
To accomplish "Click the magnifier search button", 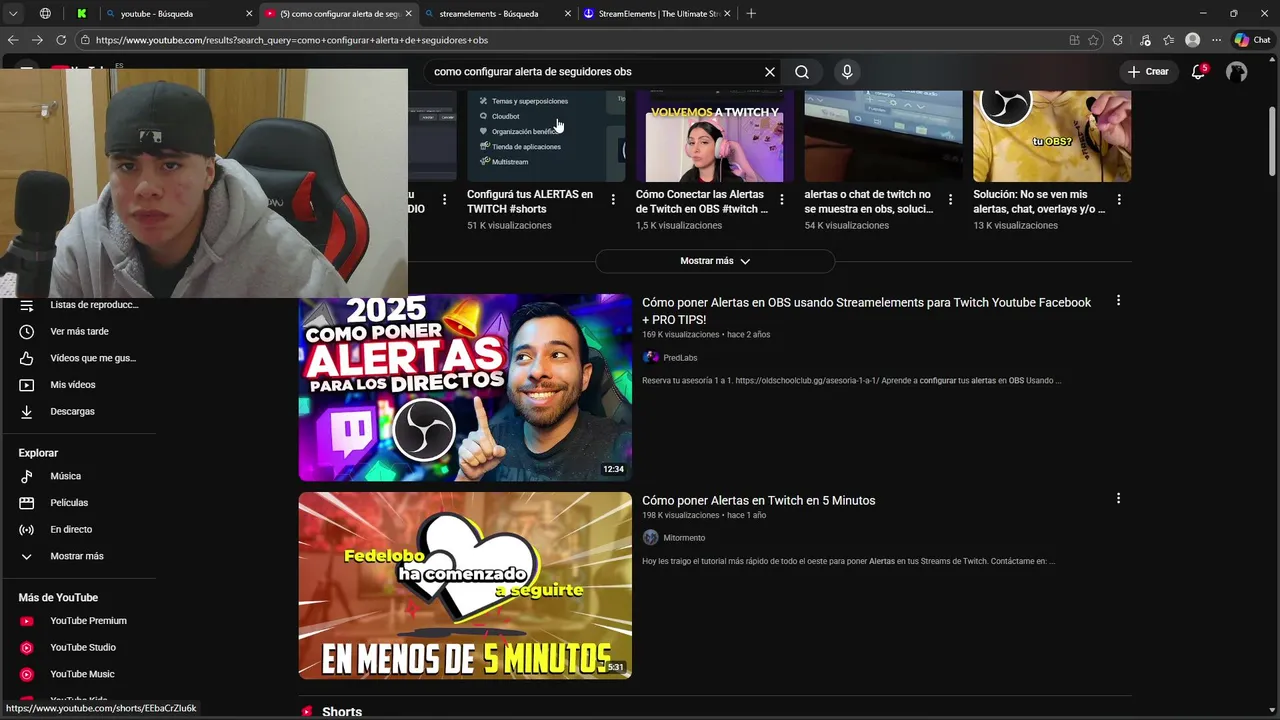I will pyautogui.click(x=802, y=72).
